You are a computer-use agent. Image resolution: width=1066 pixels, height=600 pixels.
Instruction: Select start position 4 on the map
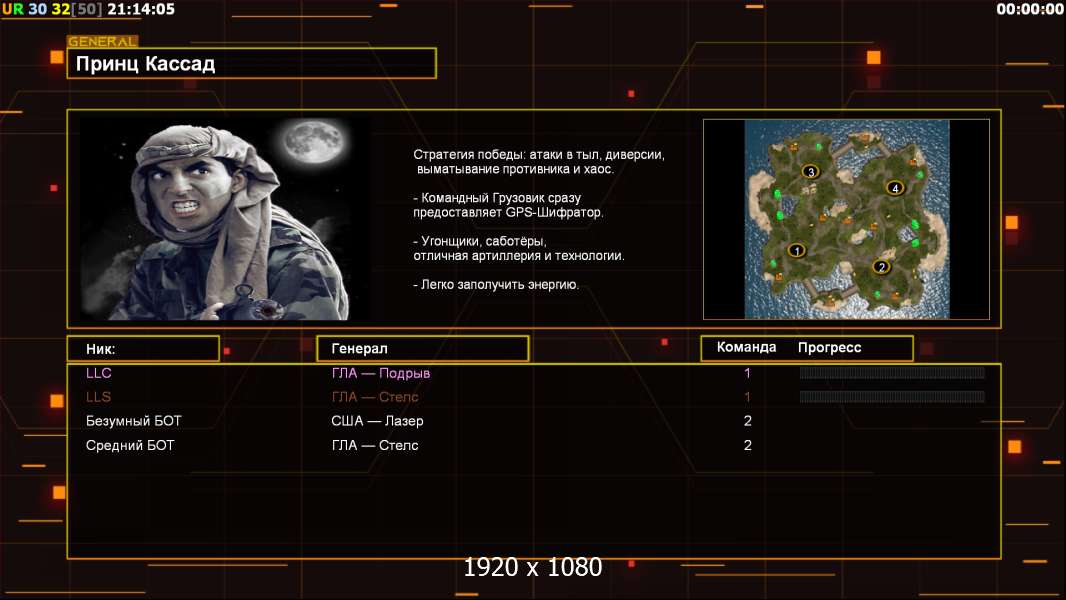[x=895, y=188]
